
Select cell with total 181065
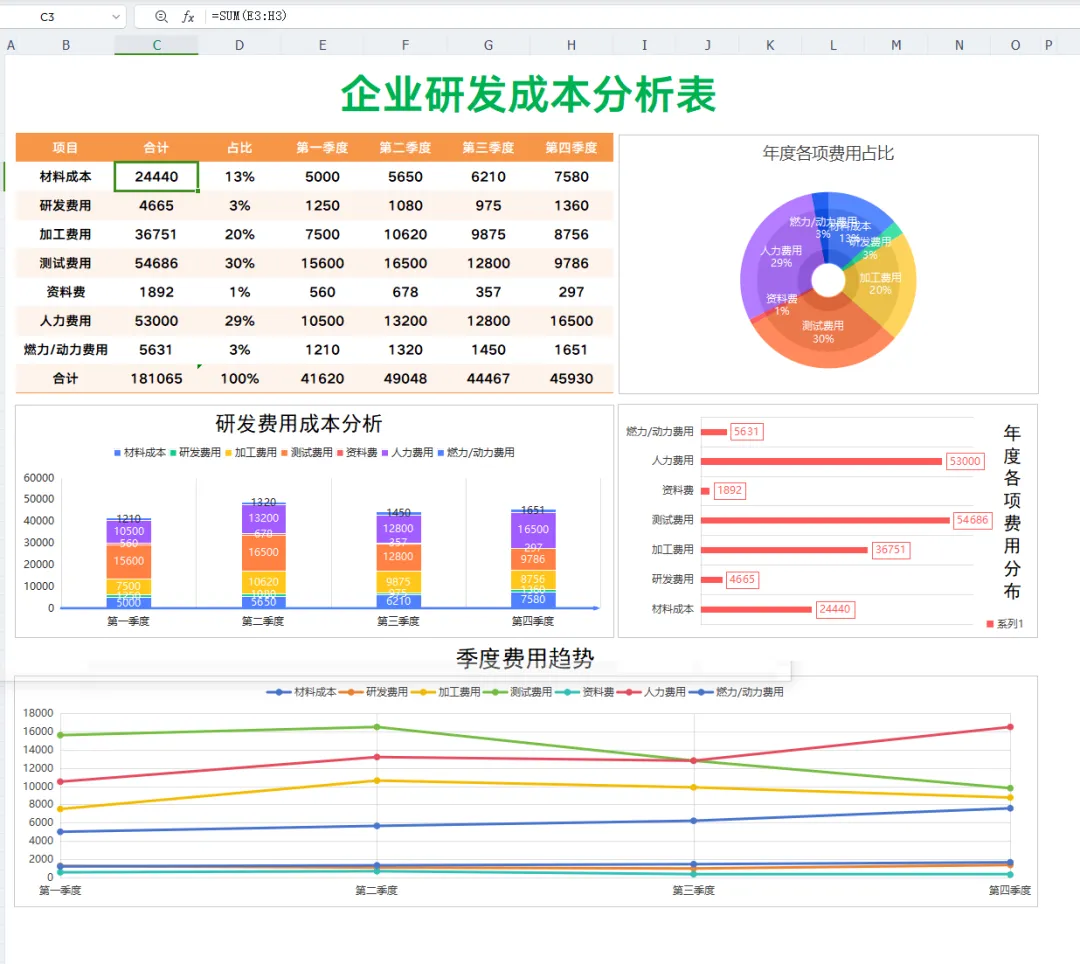[156, 379]
